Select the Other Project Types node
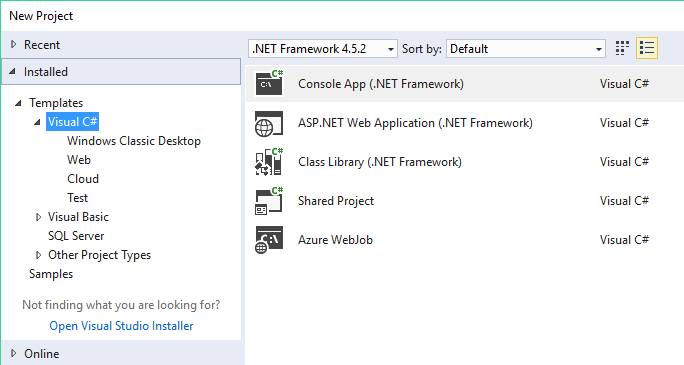Viewport: 684px width, 365px height. pos(99,255)
